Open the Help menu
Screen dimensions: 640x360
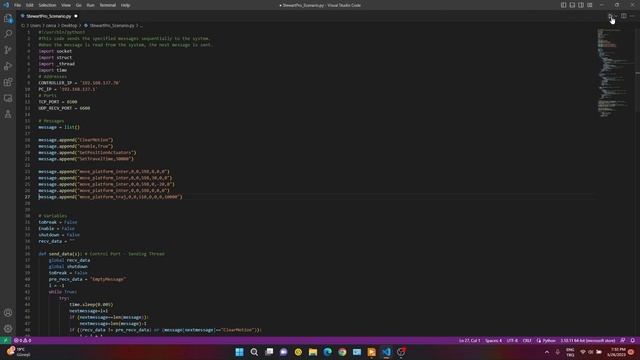click(125, 5)
